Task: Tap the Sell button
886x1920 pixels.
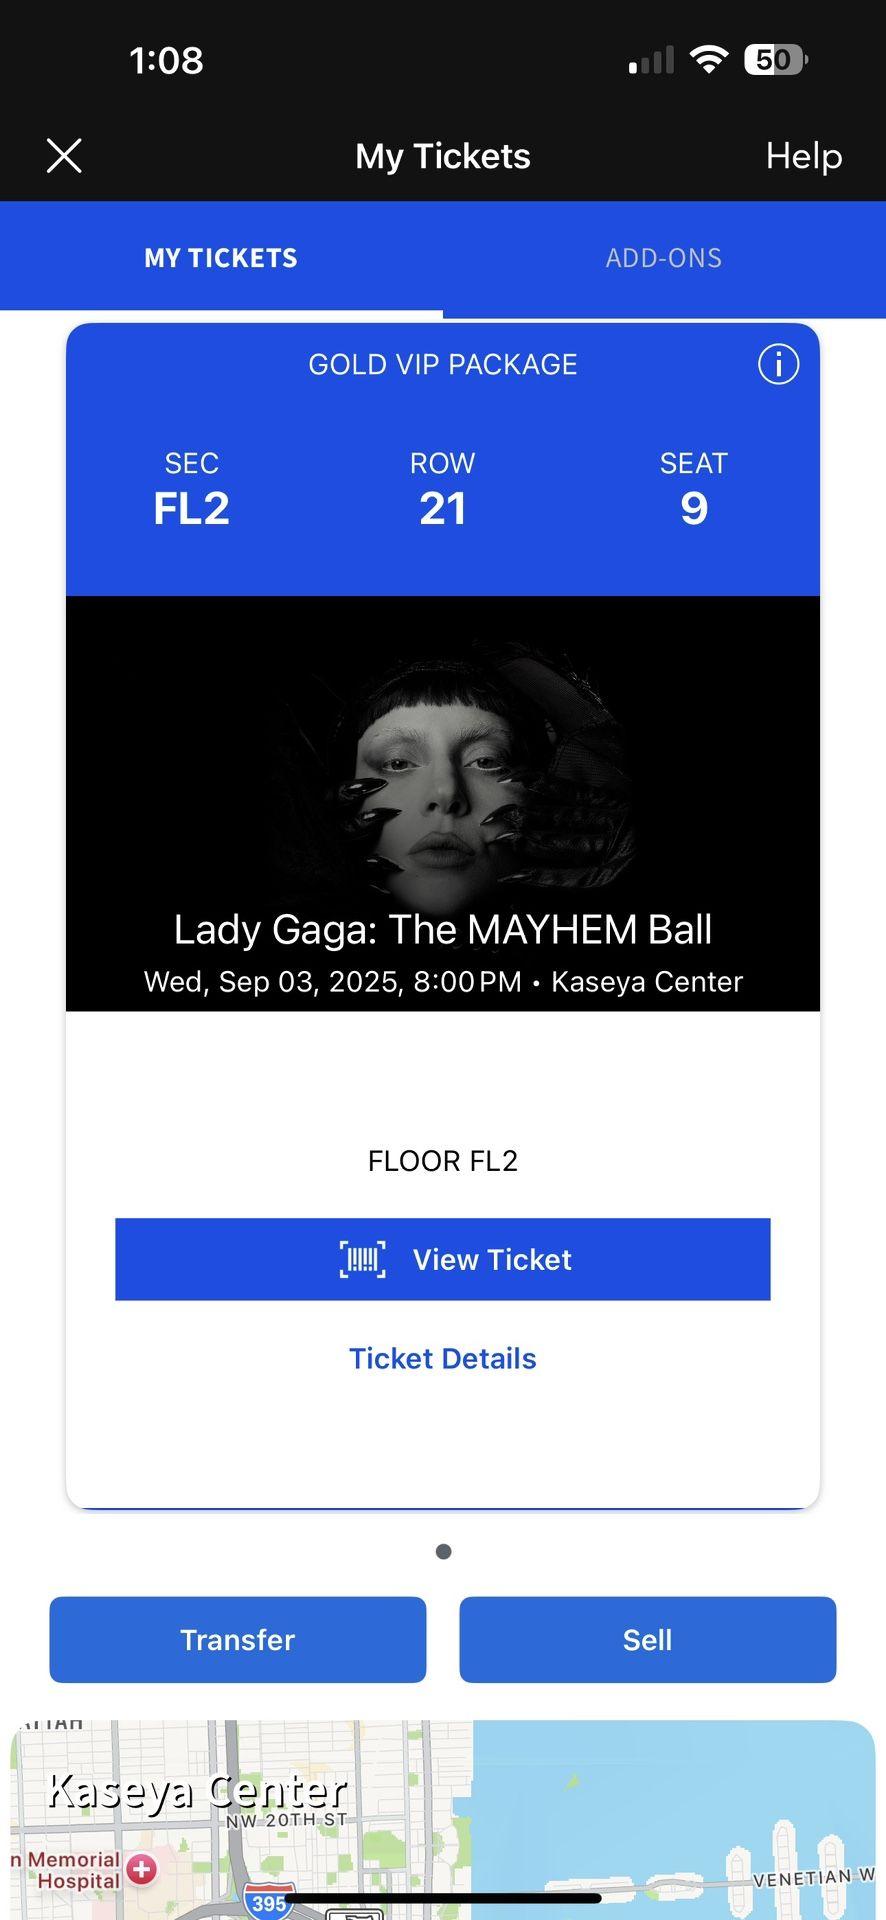Action: 647,1640
